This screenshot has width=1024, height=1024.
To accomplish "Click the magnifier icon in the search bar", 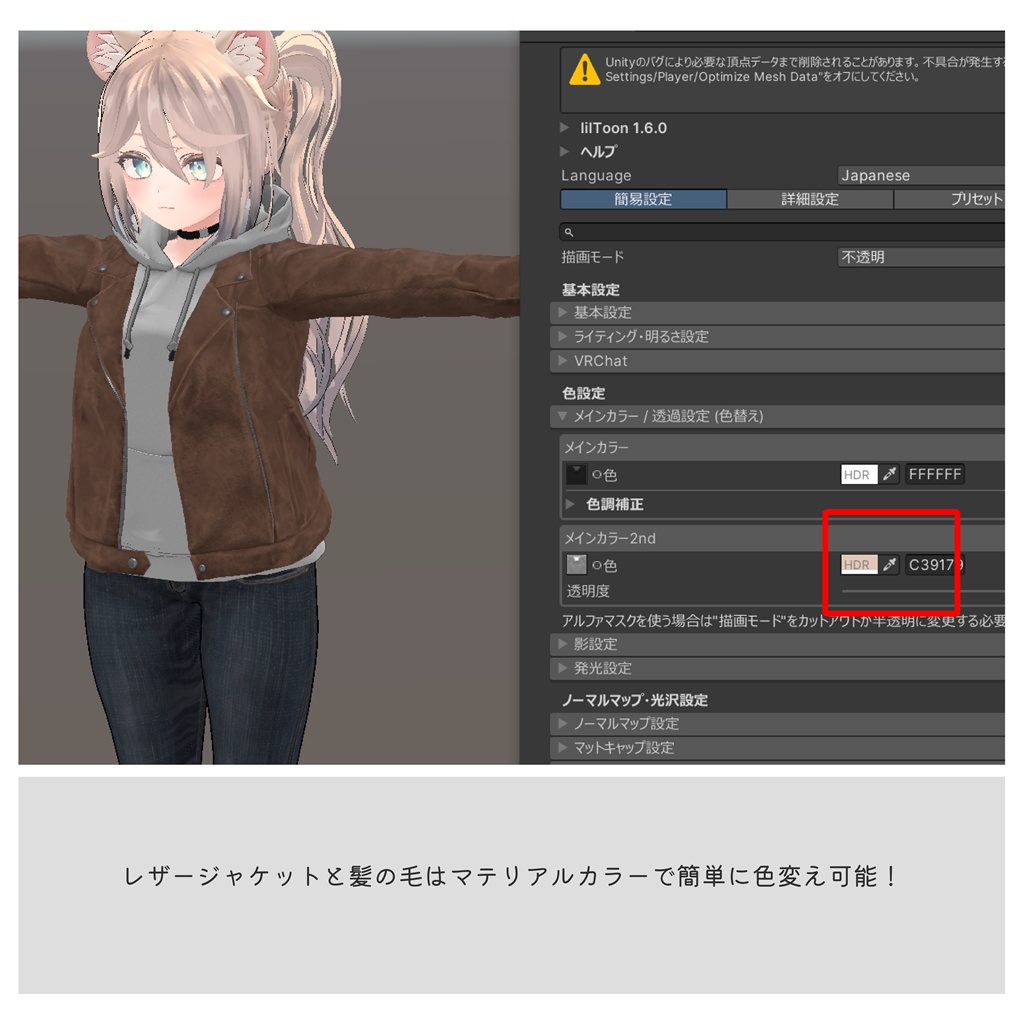I will (x=567, y=230).
